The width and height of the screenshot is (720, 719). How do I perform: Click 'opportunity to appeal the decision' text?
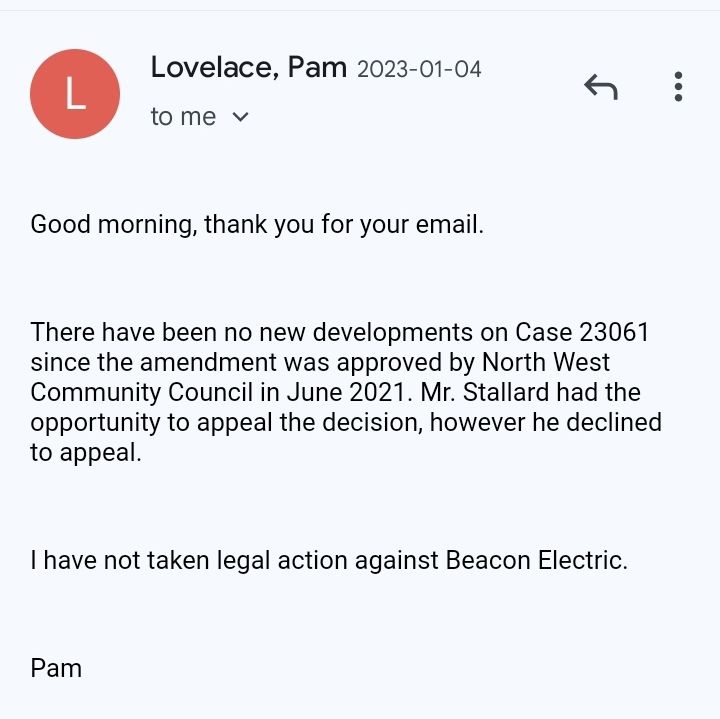click(x=227, y=423)
